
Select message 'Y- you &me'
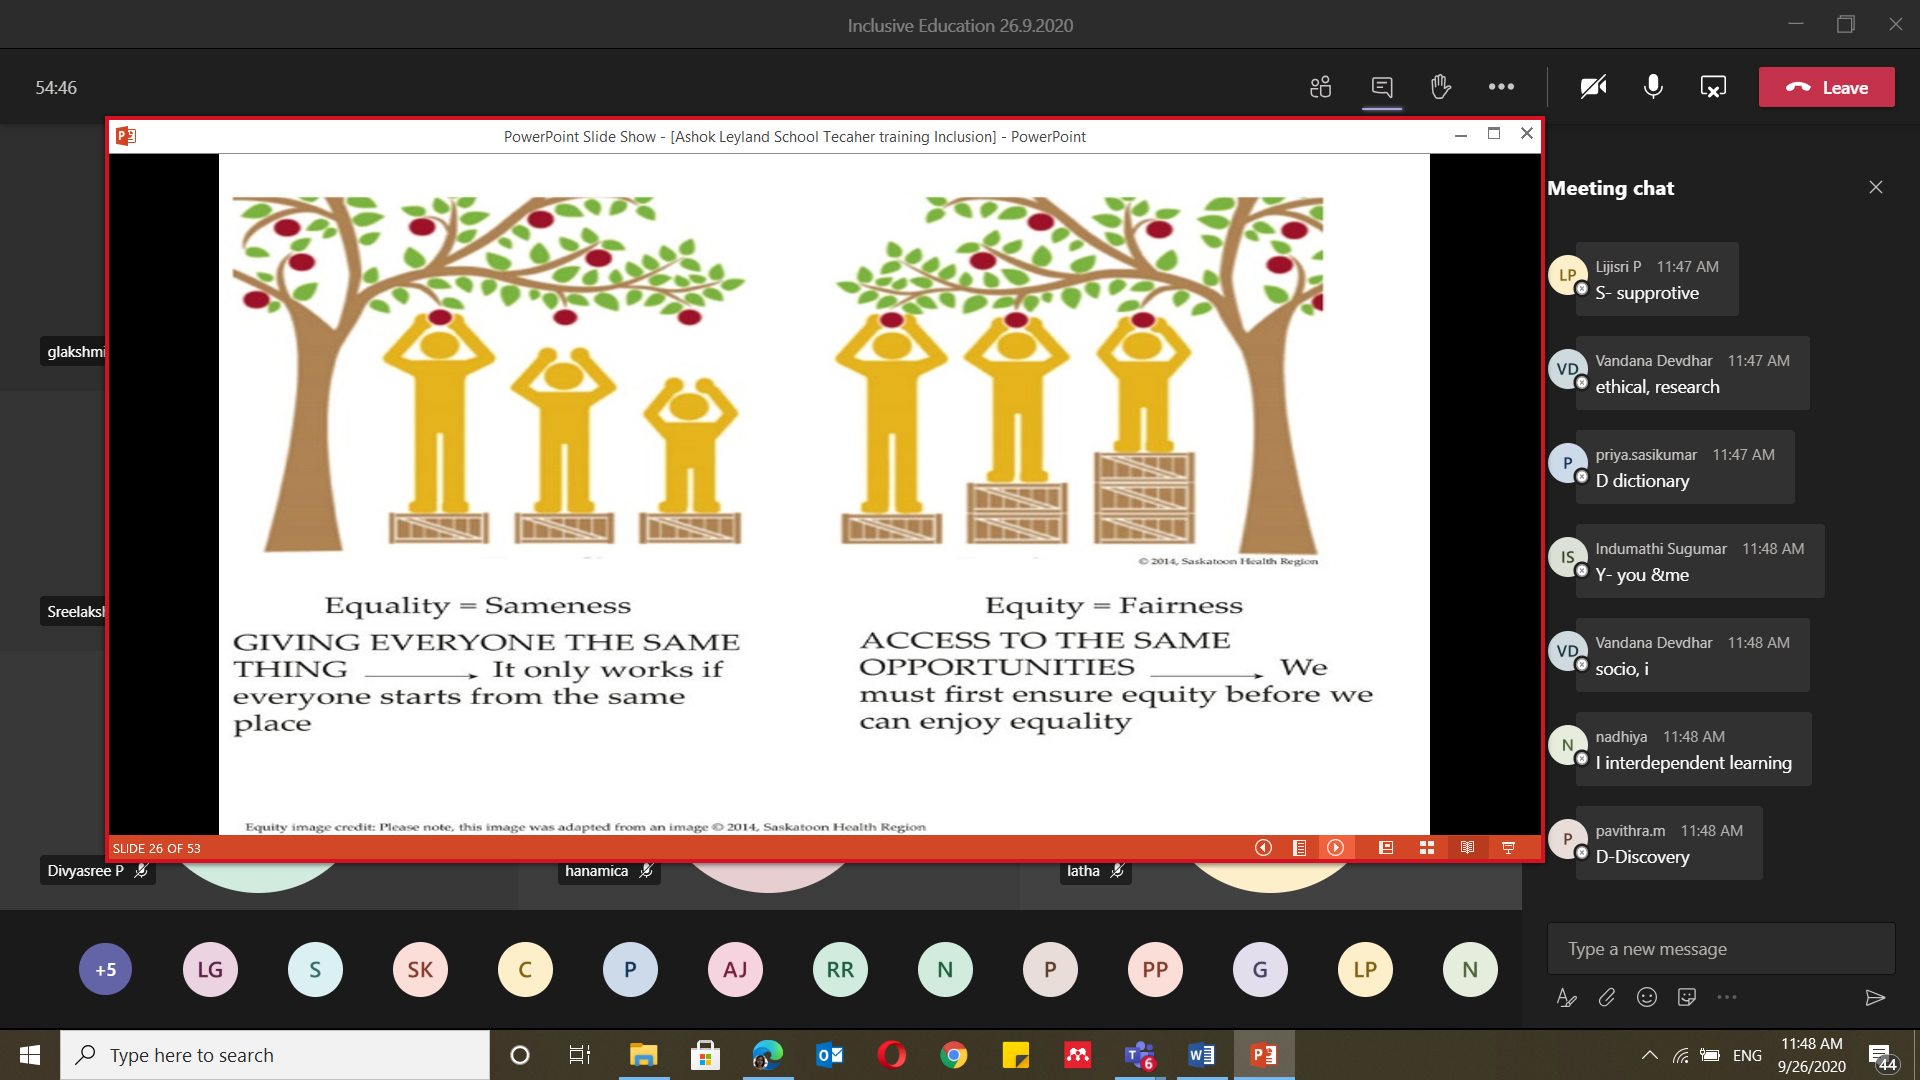pyautogui.click(x=1642, y=575)
